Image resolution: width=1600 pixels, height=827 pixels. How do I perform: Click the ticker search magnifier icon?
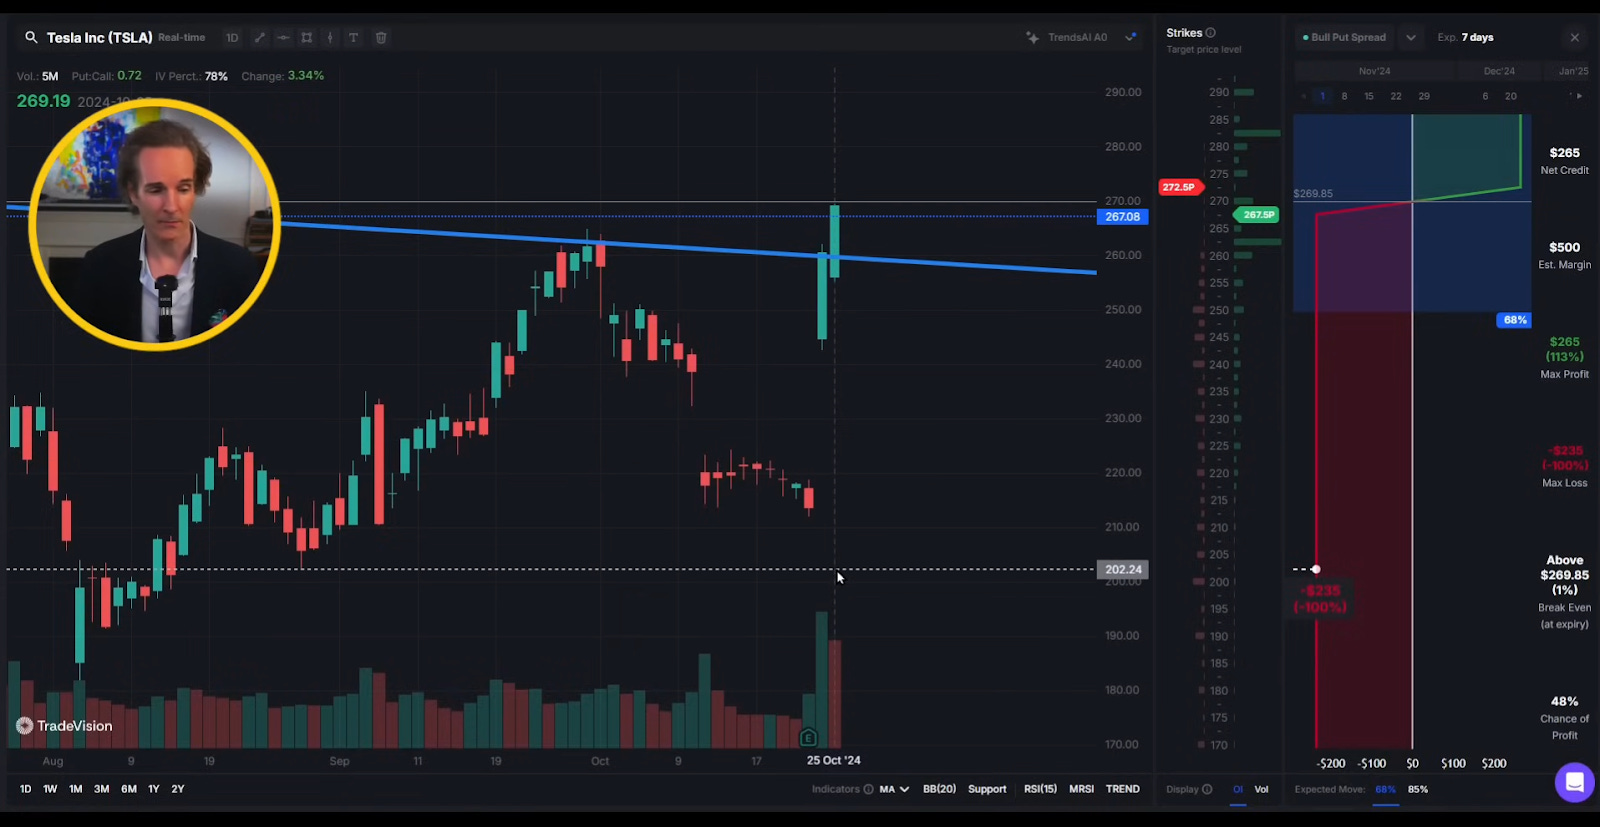coord(31,38)
